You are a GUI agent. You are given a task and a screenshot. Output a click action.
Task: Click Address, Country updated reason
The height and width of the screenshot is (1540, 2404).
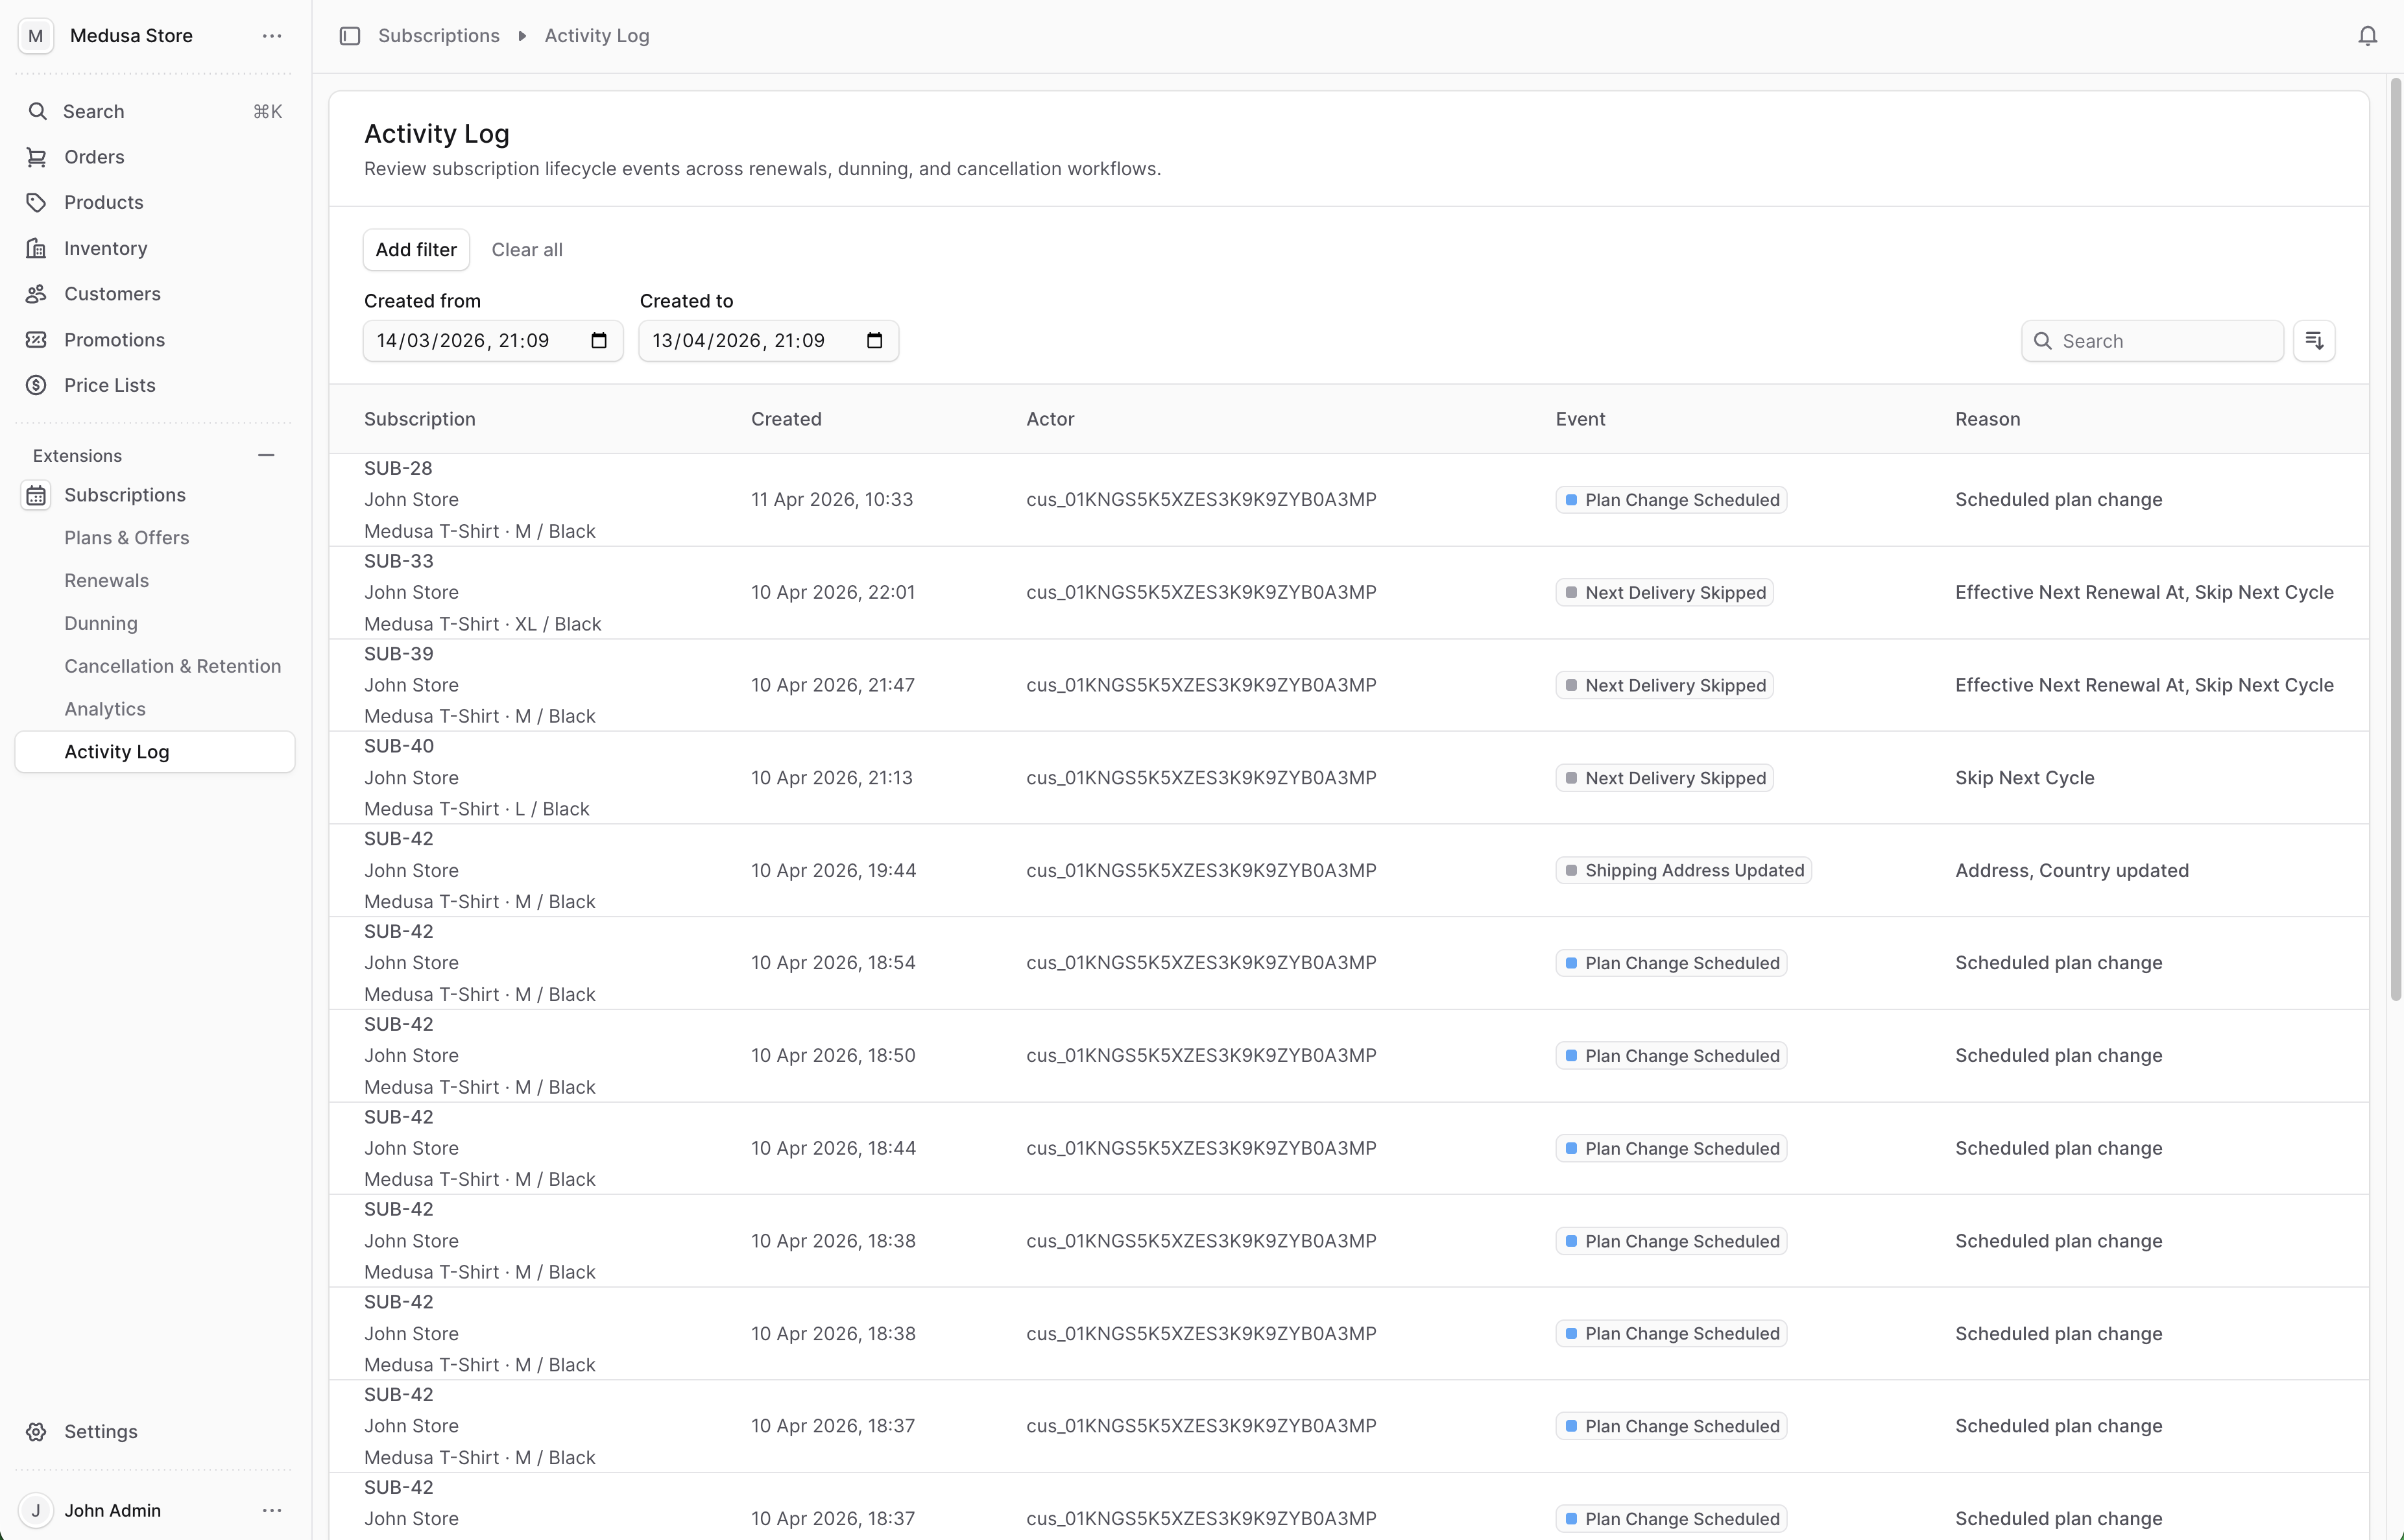coord(2072,870)
